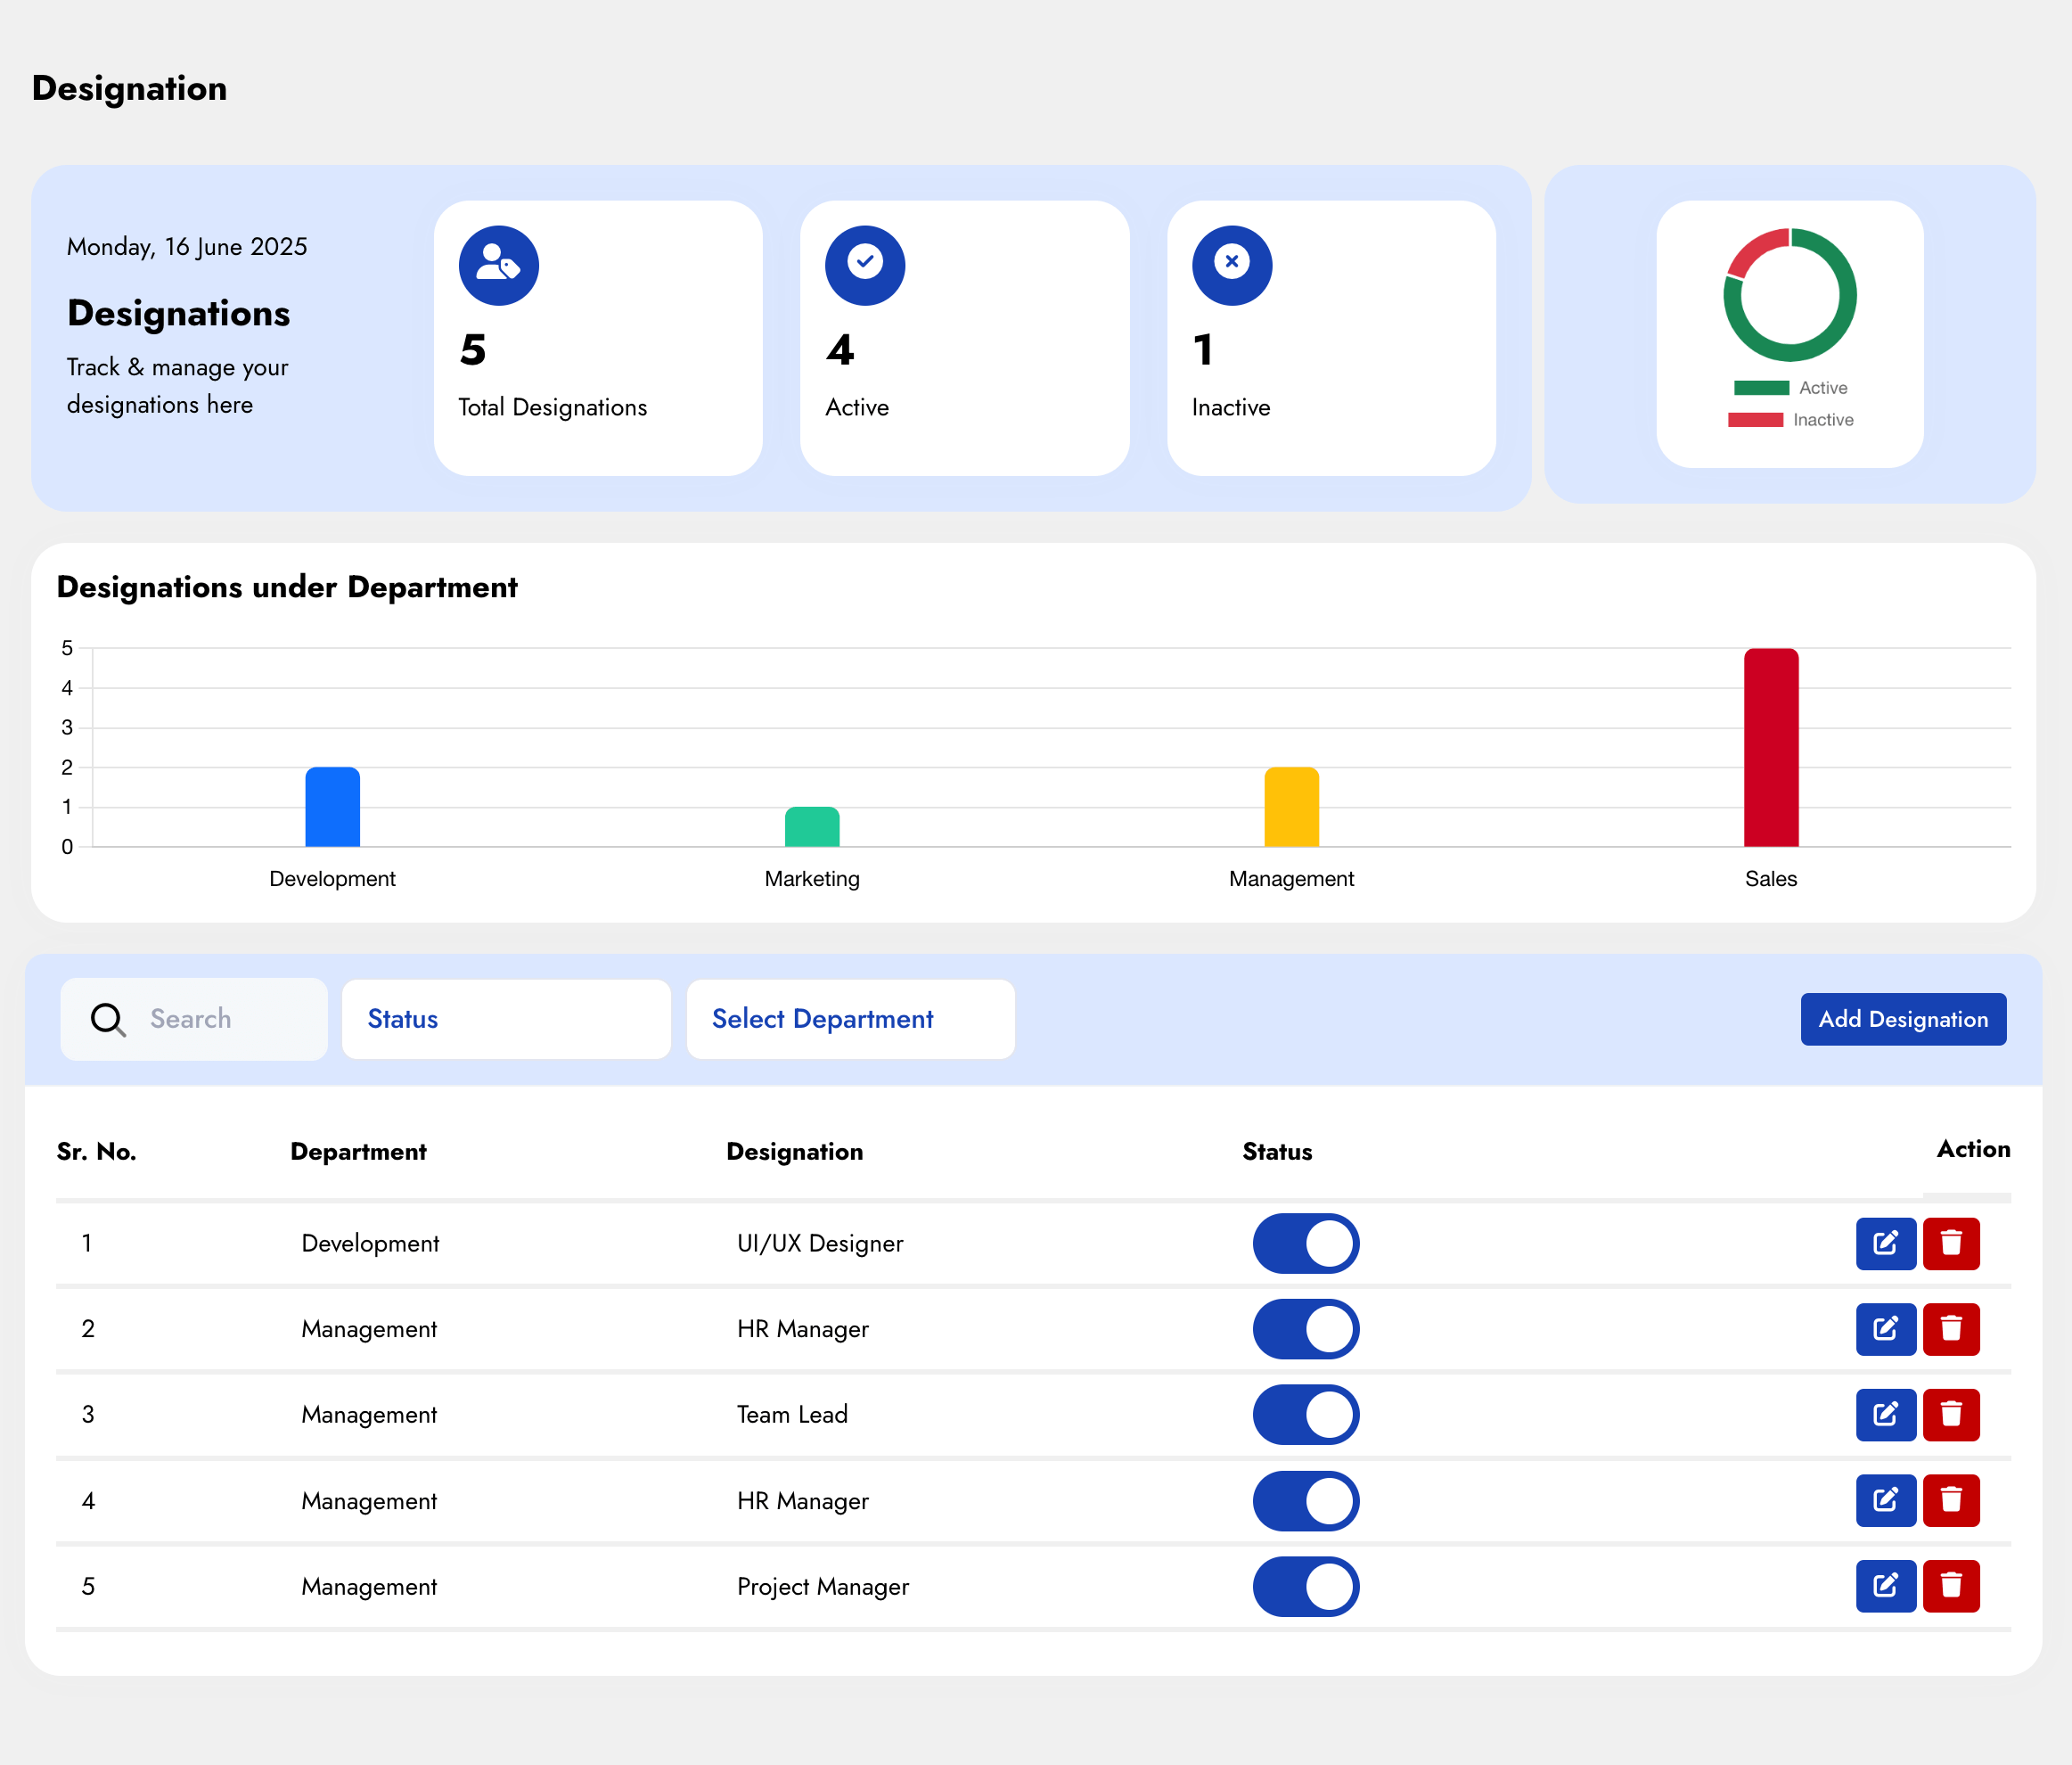This screenshot has width=2072, height=1765.
Task: Focus the Search input field
Action: [230, 1019]
